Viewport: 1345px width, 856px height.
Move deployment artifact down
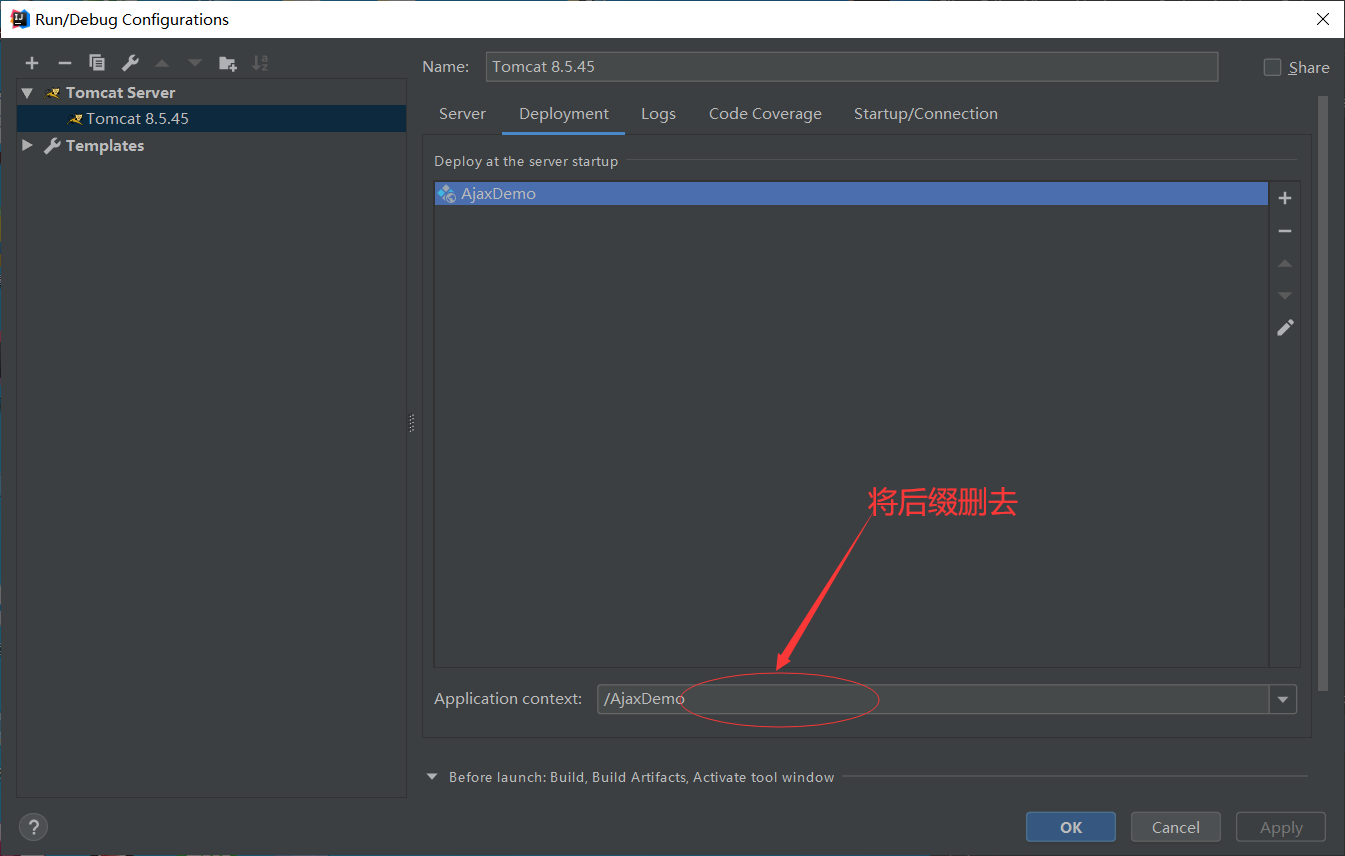tap(1285, 295)
